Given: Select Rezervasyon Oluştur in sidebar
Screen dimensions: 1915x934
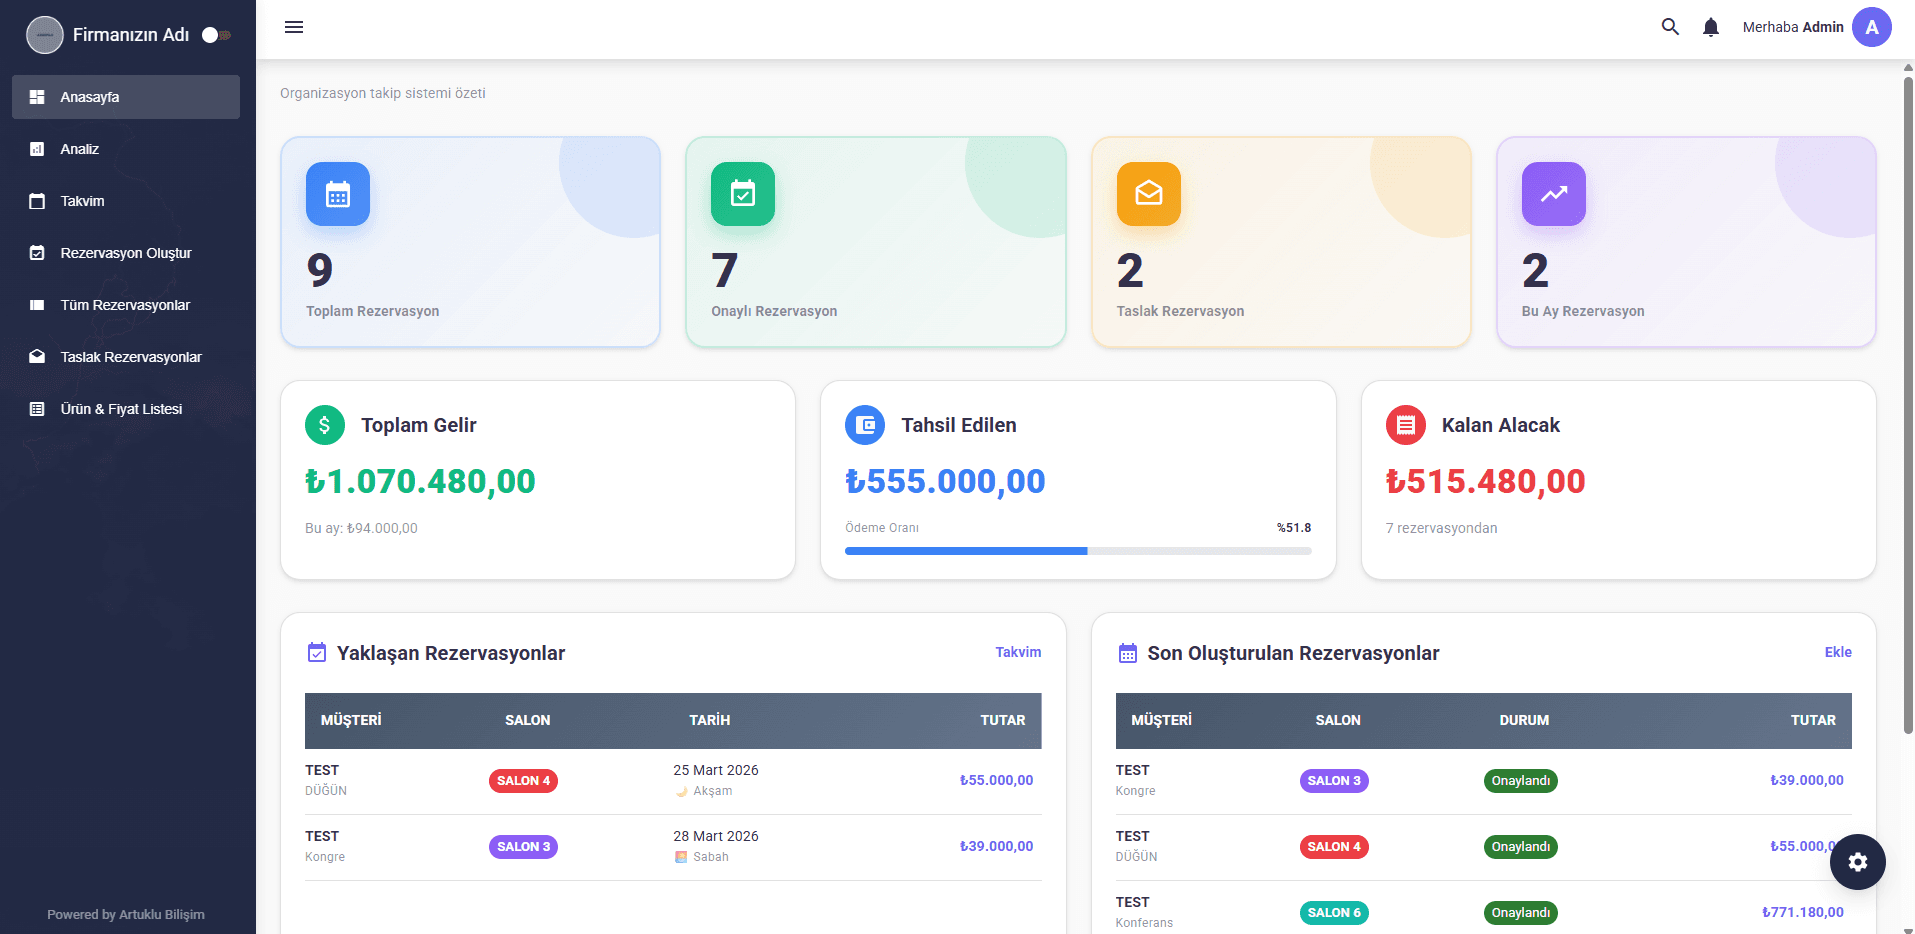Looking at the screenshot, I should pyautogui.click(x=126, y=253).
